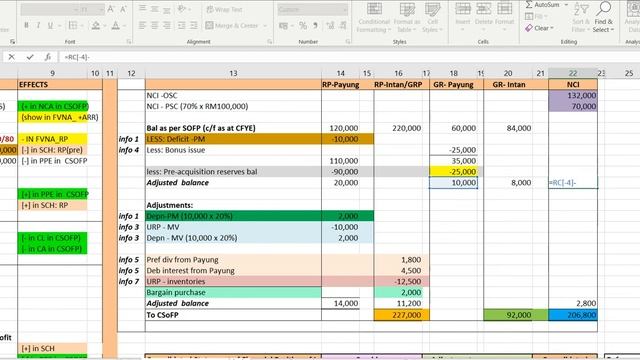
Task: Select the NCI header cell
Action: [573, 84]
